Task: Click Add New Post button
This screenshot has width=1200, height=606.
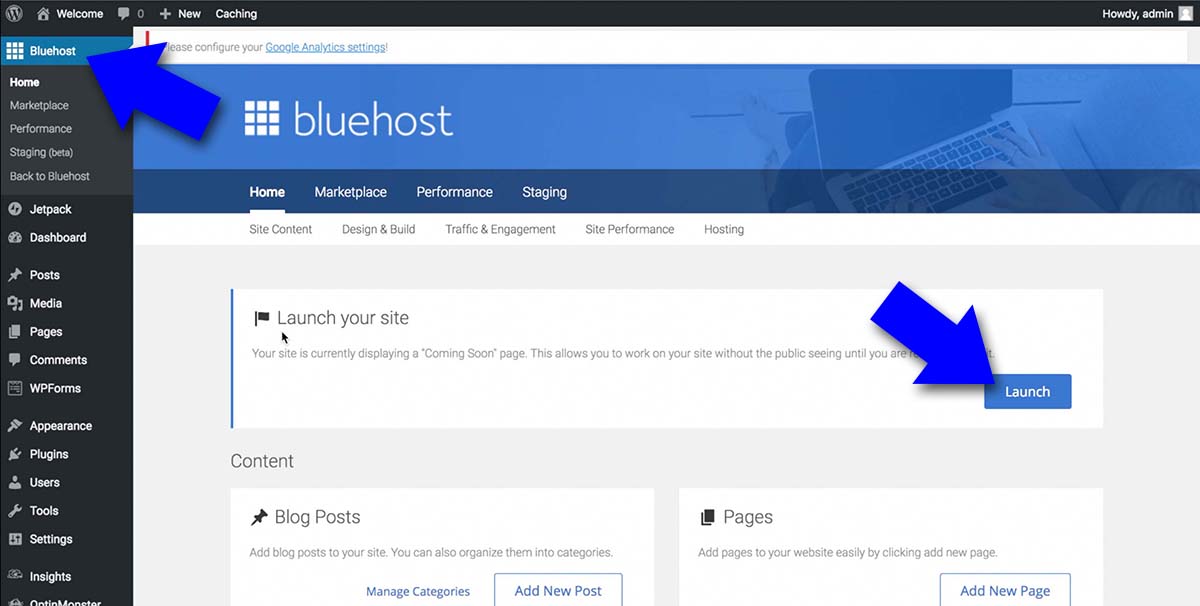Action: click(558, 590)
